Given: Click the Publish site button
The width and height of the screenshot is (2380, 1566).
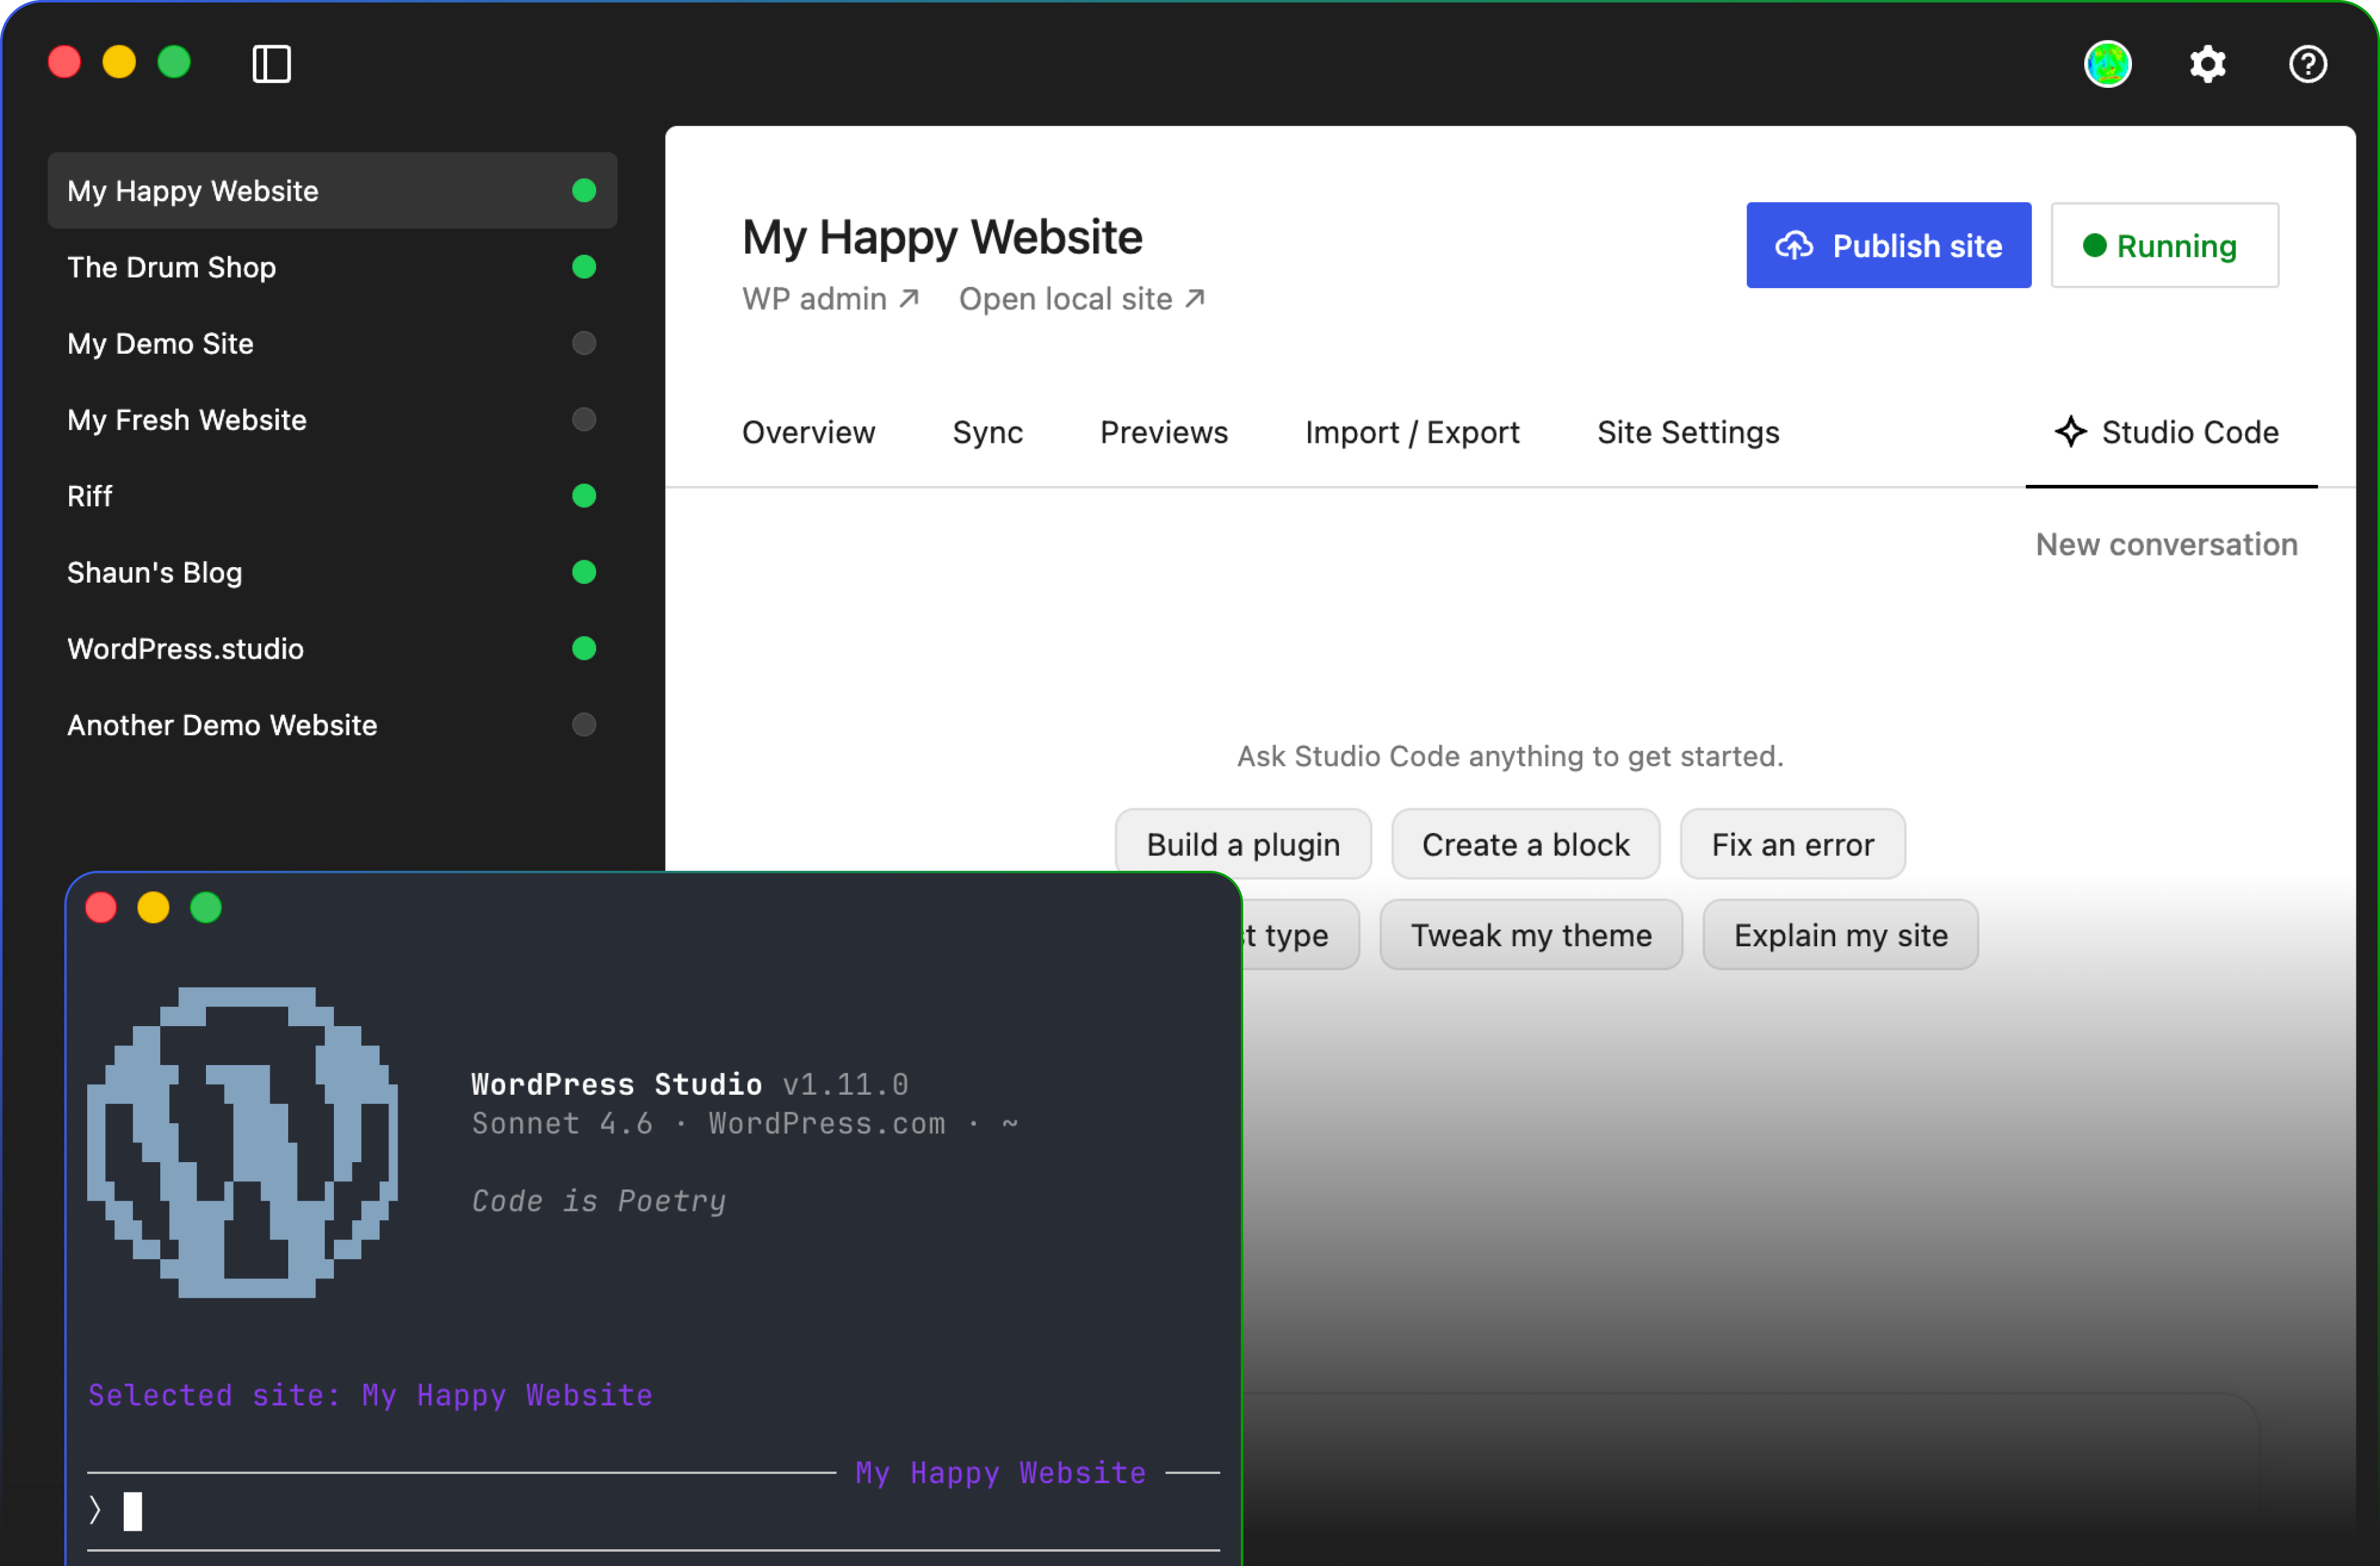Looking at the screenshot, I should pyautogui.click(x=1888, y=245).
